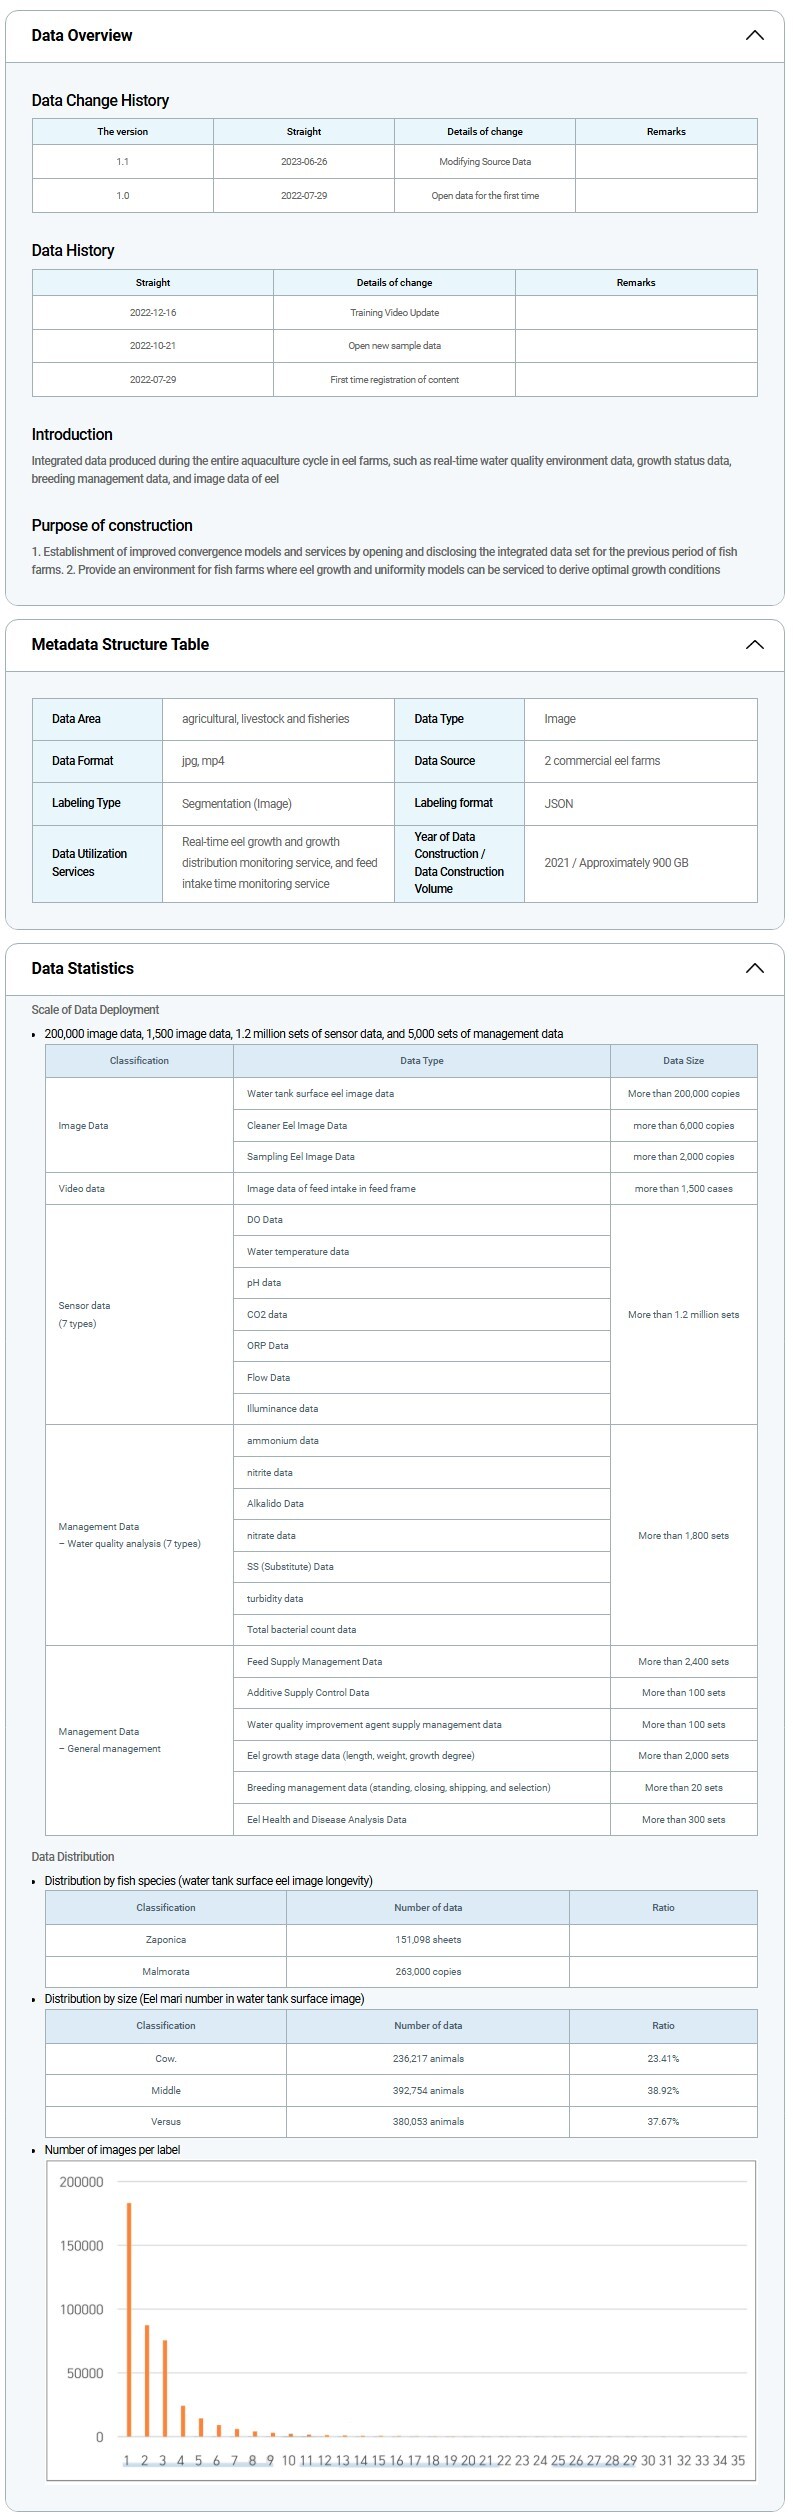Click the 38.92% ratio cell
Screen dimensions: 793x2520
662,2091
